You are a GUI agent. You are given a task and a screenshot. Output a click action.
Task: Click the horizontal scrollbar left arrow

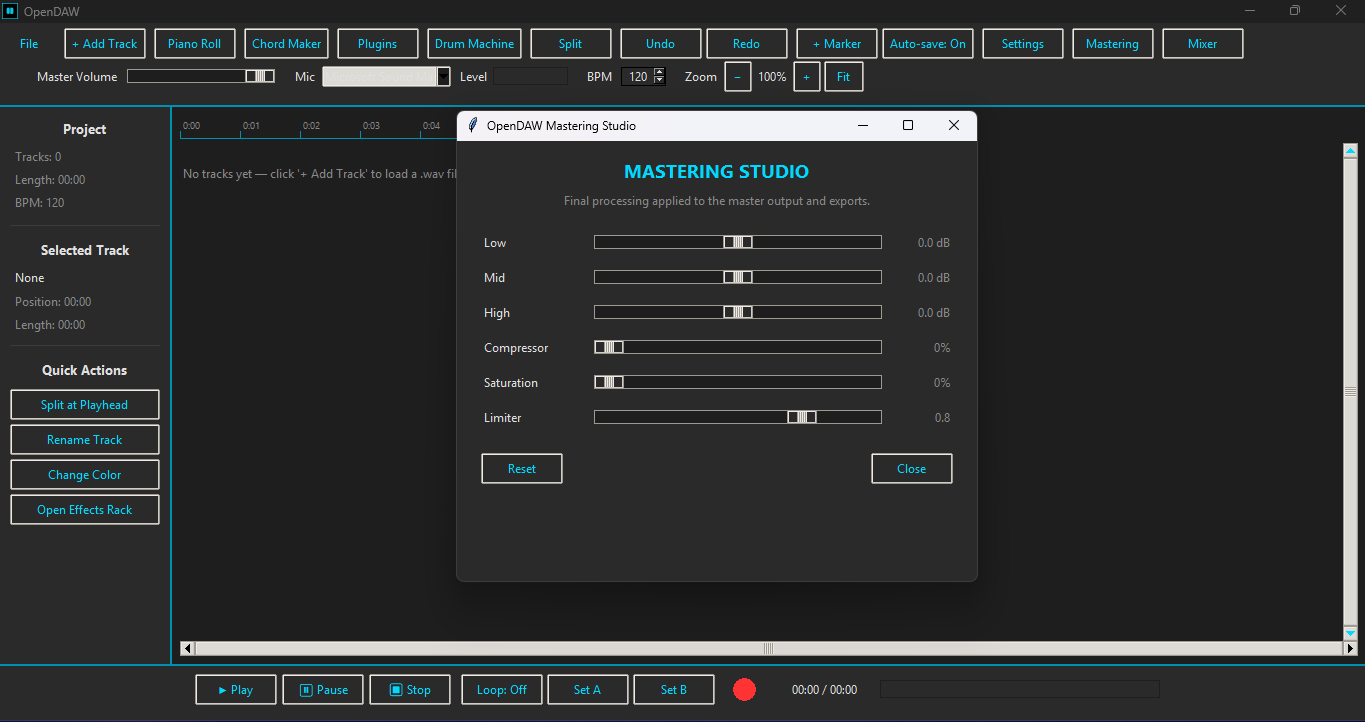click(187, 648)
